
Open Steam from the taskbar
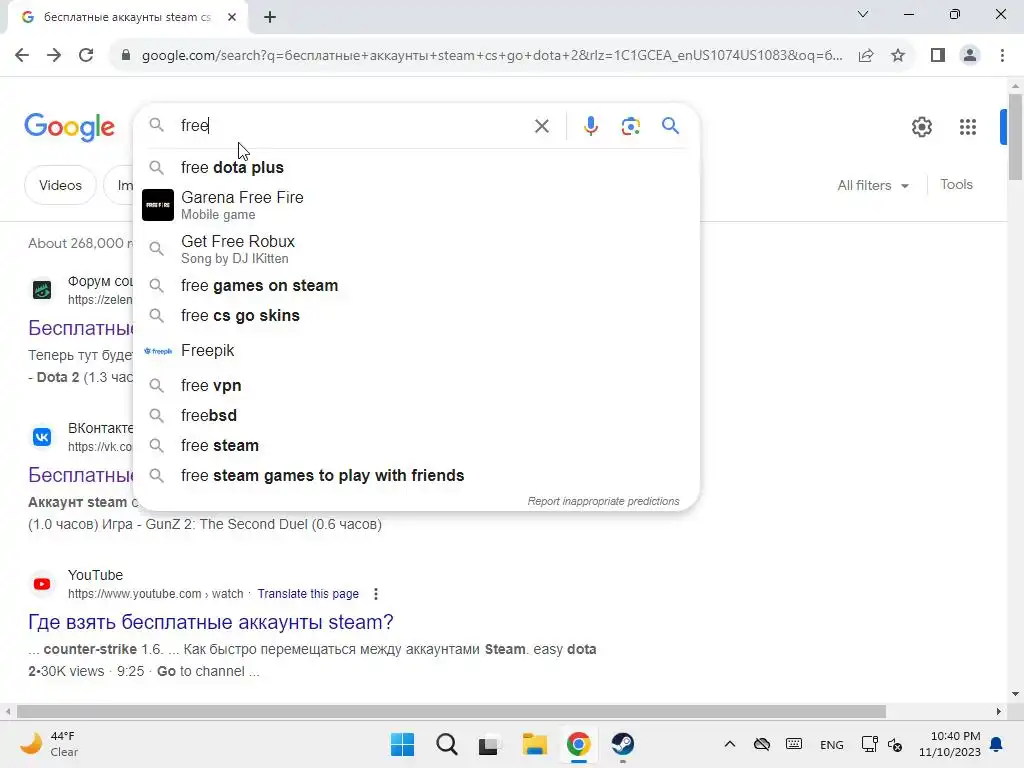point(622,744)
